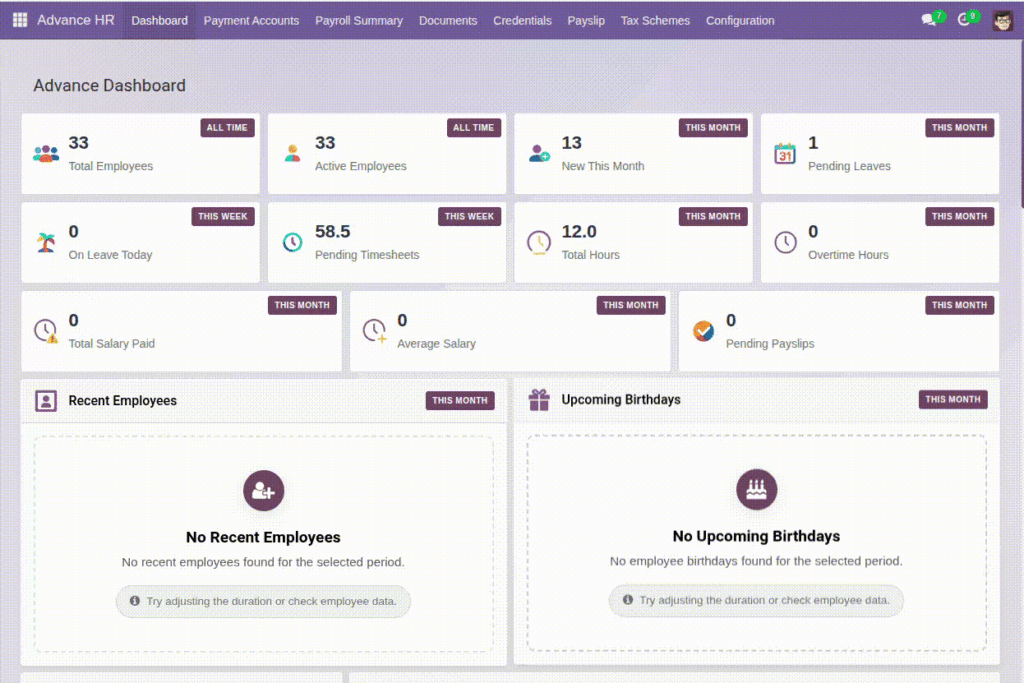Open the ALL TIME filter on Total Employees
The image size is (1024, 683).
pyautogui.click(x=227, y=128)
